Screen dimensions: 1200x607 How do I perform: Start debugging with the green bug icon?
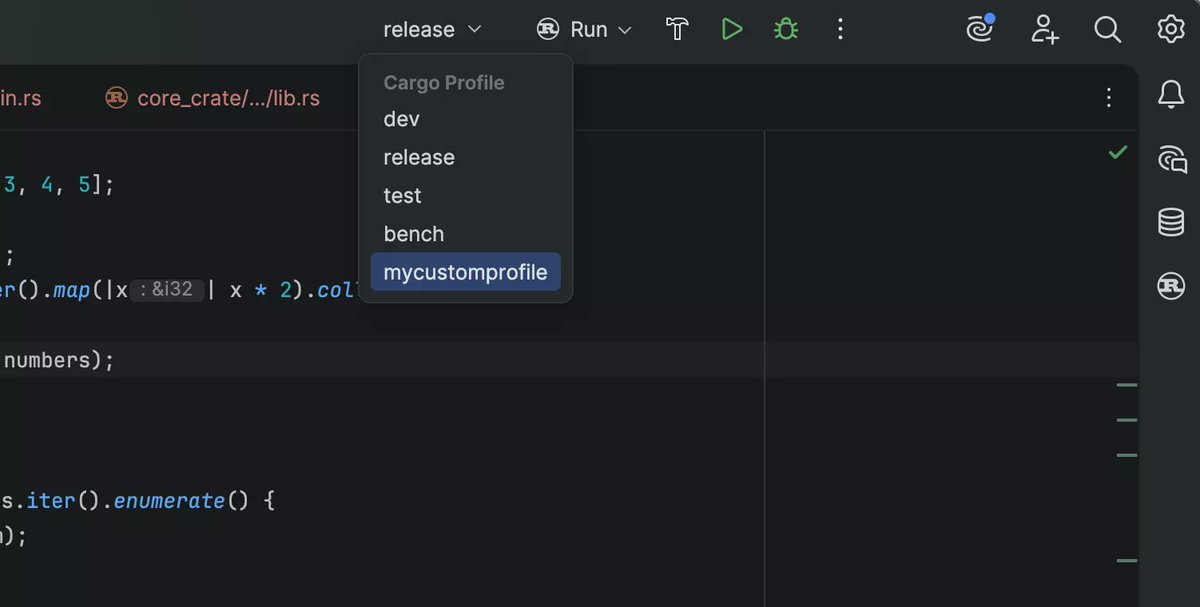[786, 29]
